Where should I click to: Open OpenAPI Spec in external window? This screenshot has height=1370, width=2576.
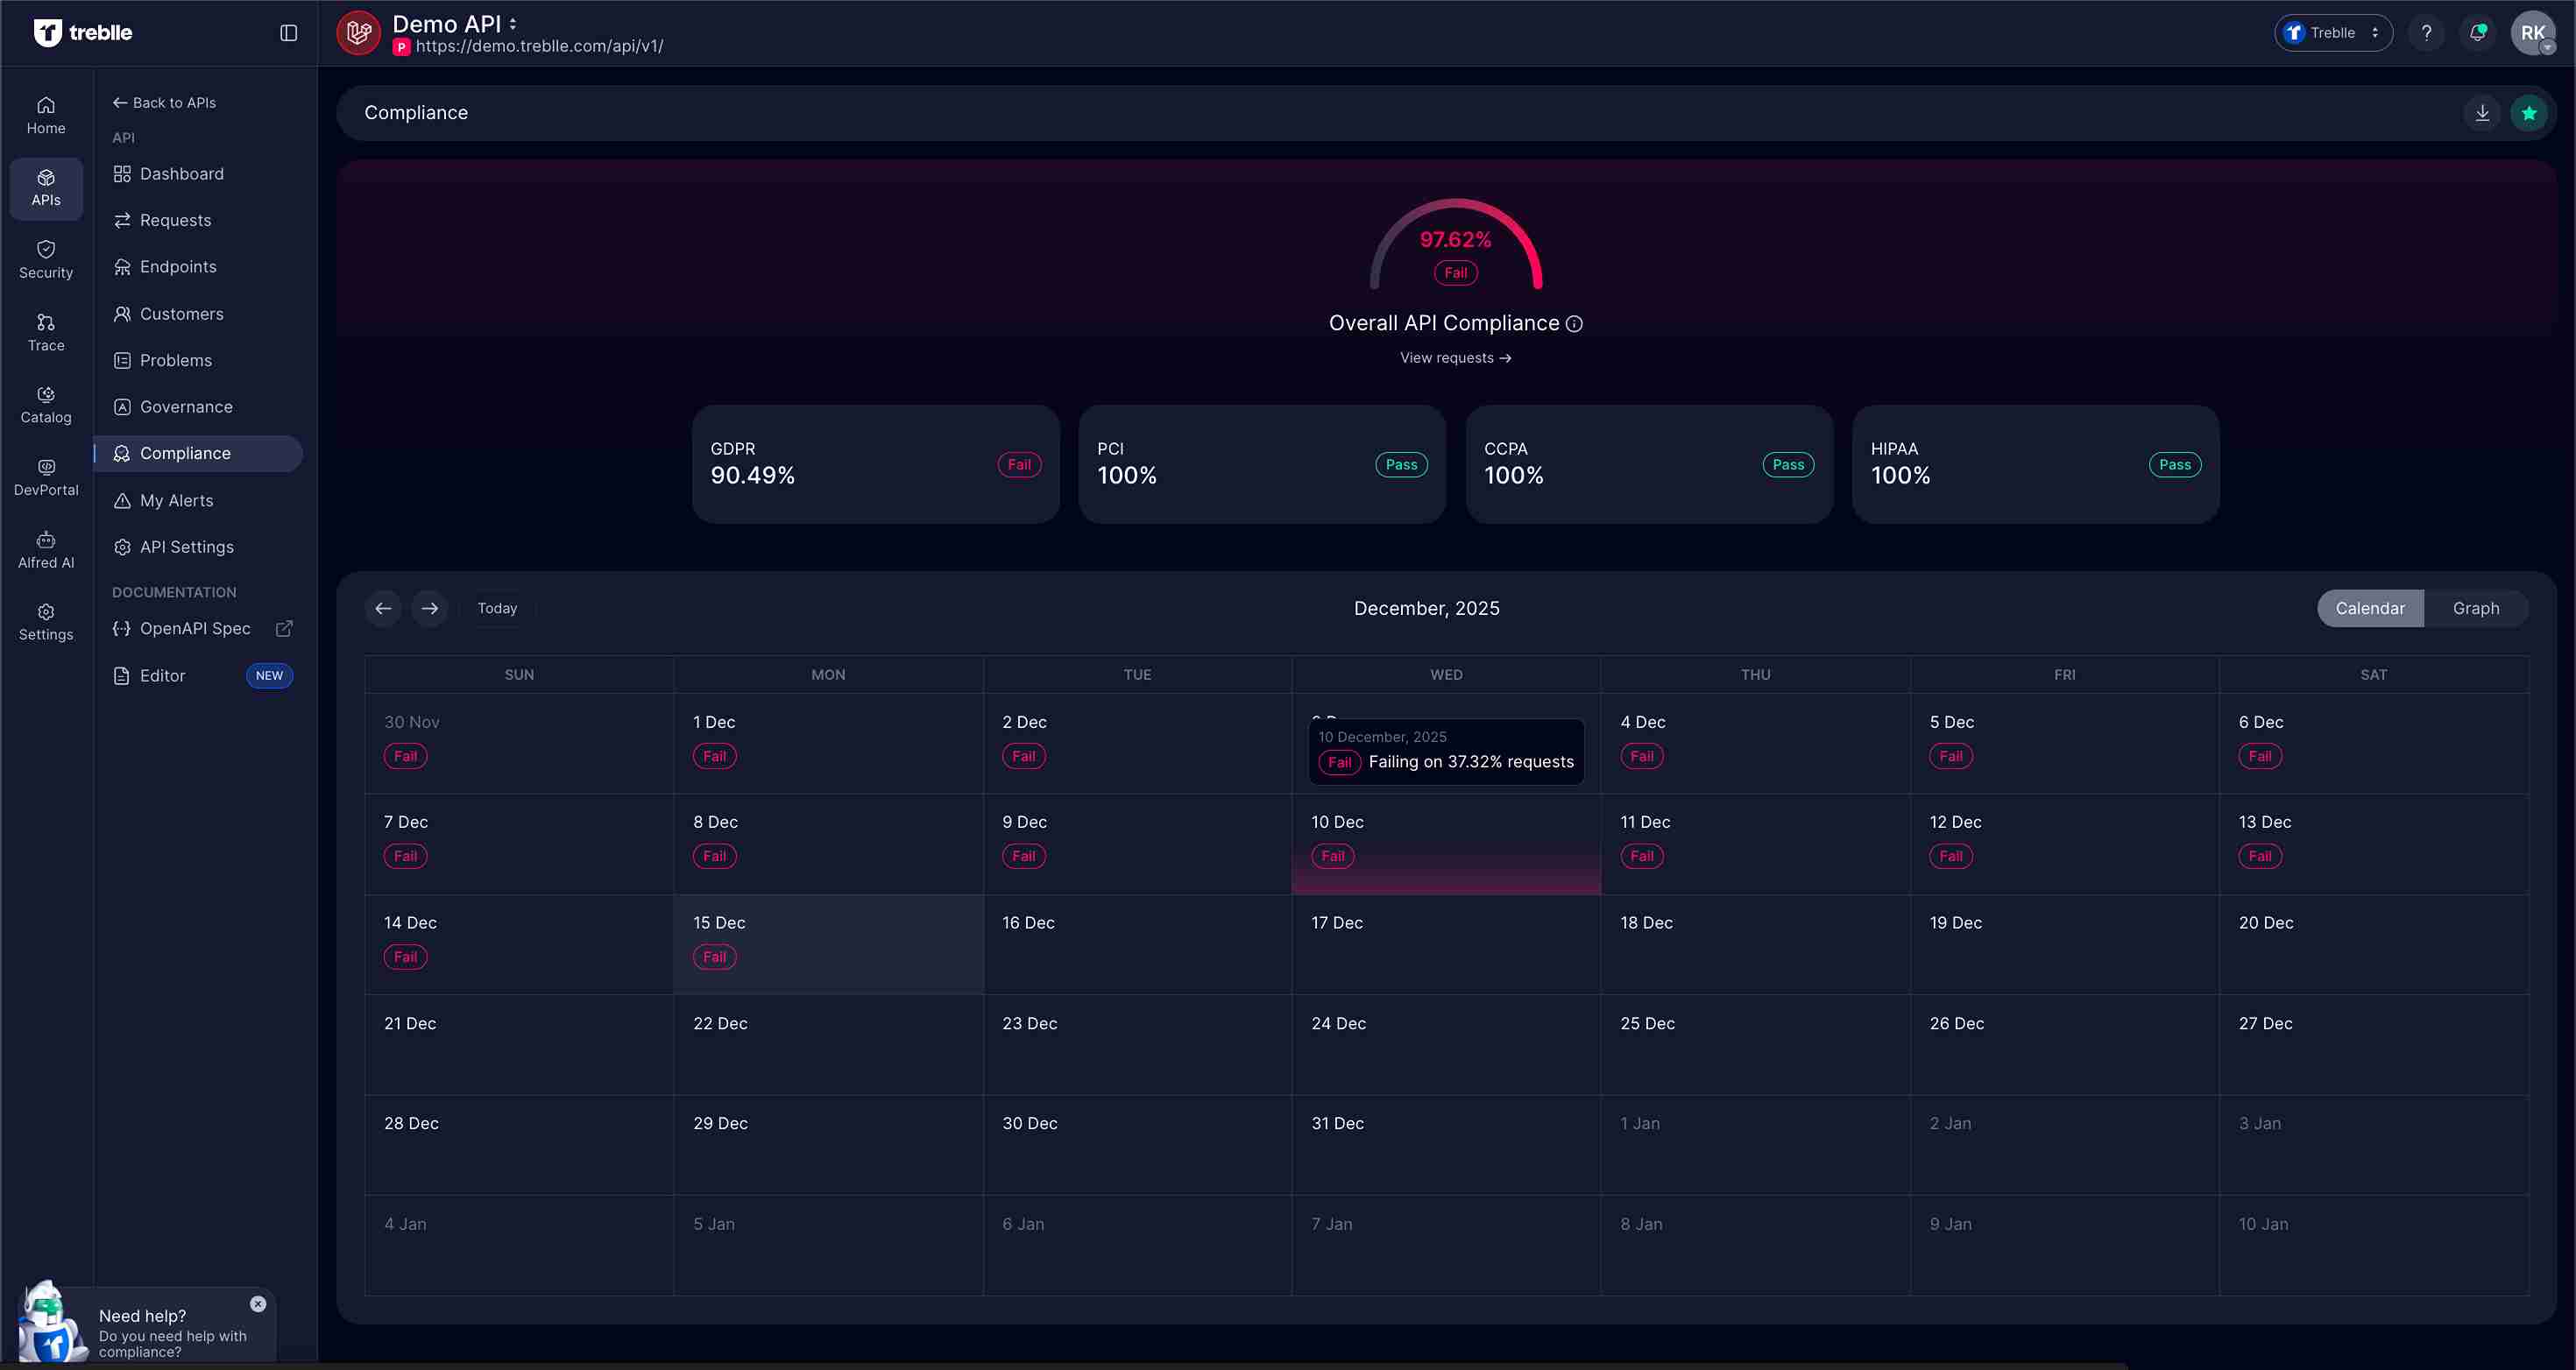point(284,629)
